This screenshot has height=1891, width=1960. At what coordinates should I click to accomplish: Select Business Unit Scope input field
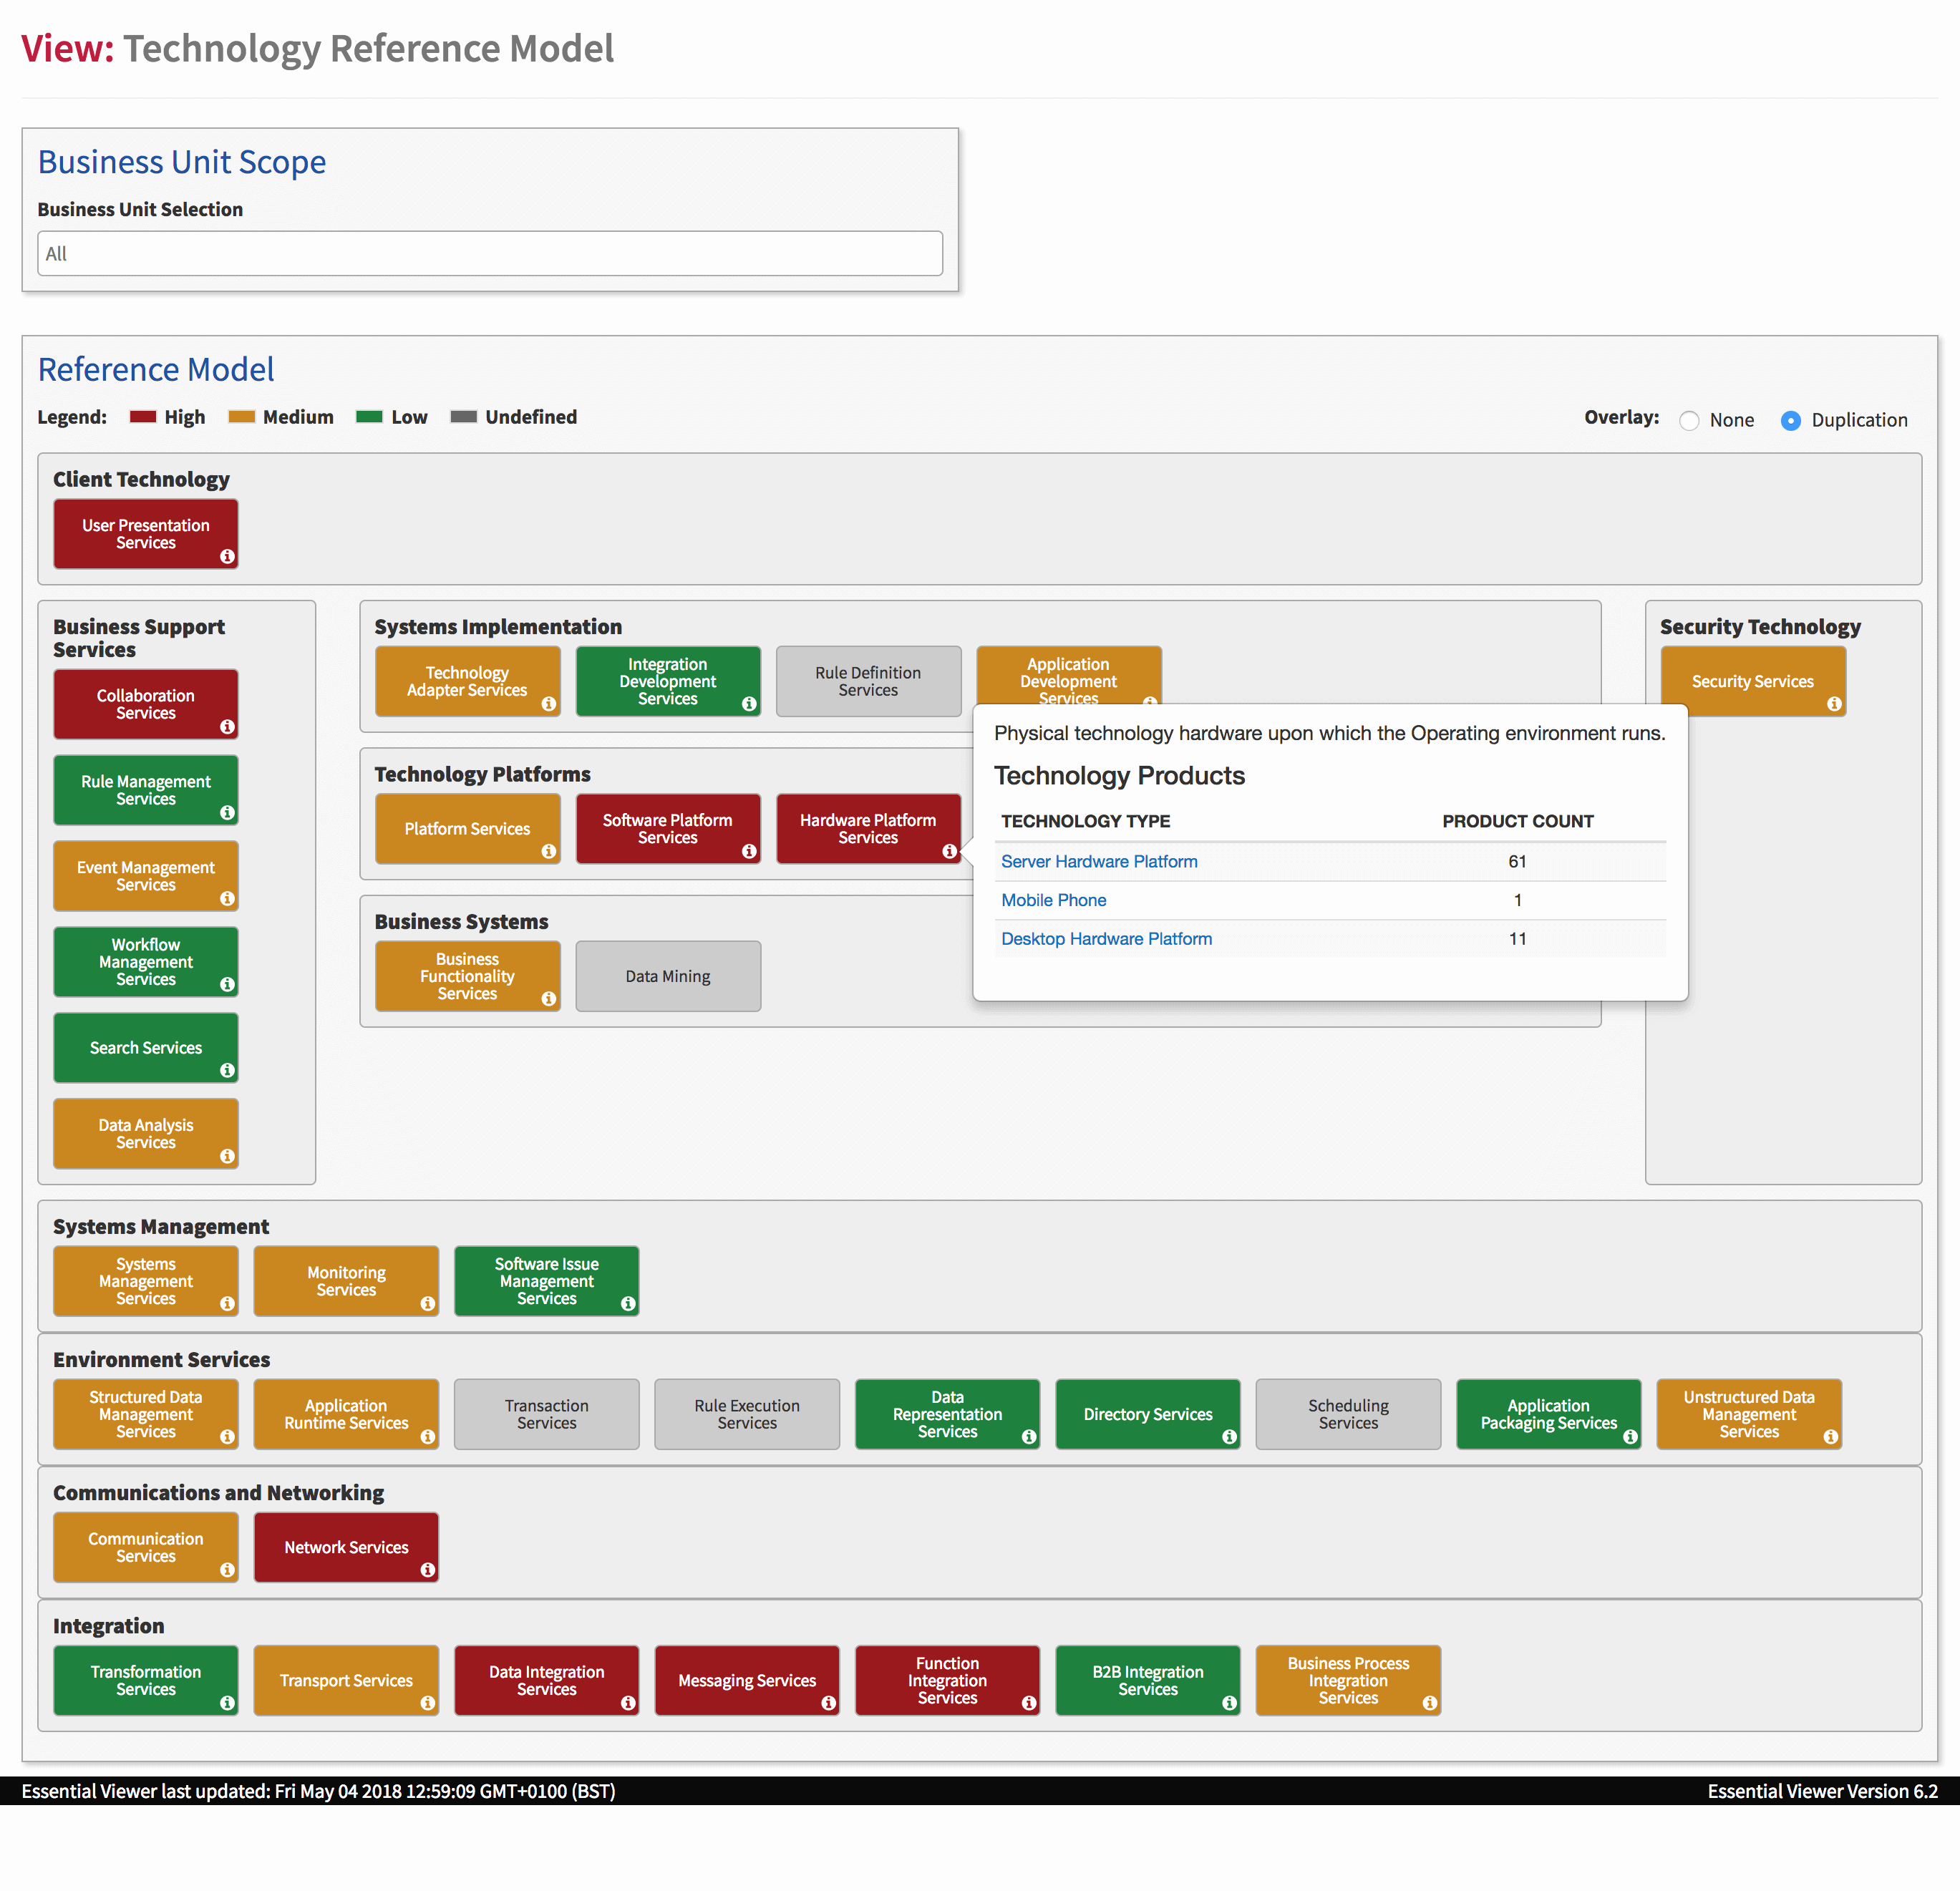490,253
